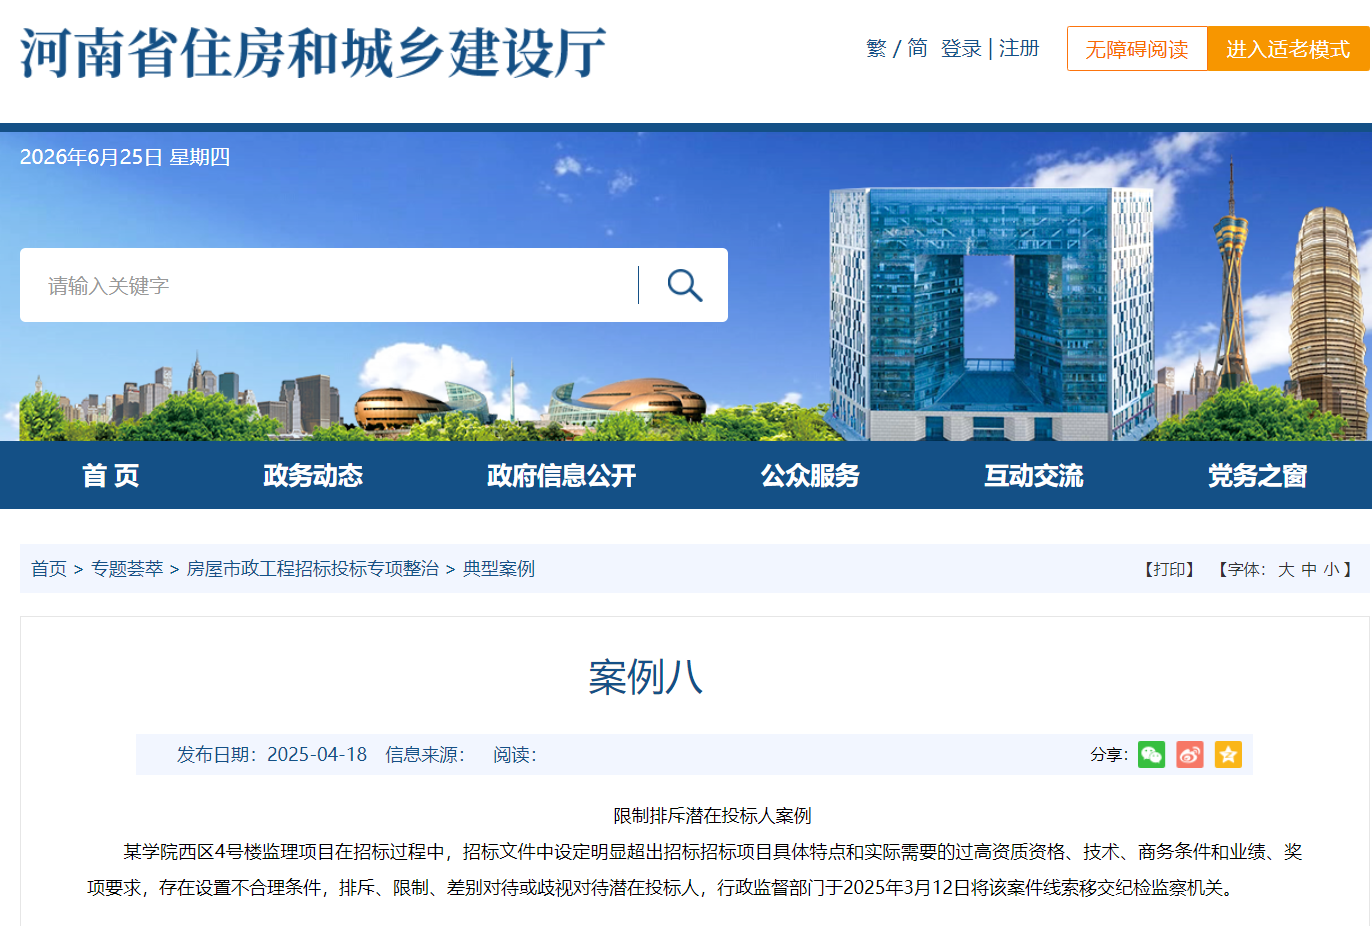The width and height of the screenshot is (1372, 926).
Task: Open the 公众服务 menu
Action: 810,475
